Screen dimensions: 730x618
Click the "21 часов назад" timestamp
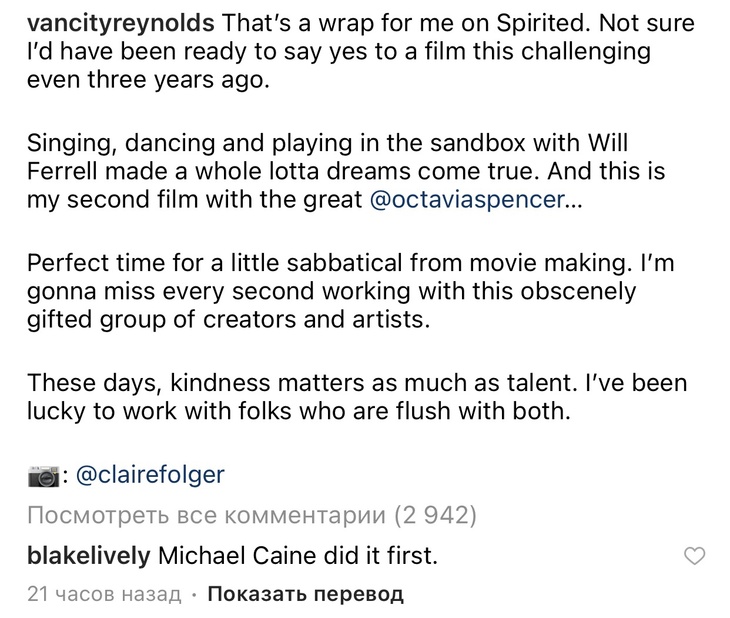105,594
